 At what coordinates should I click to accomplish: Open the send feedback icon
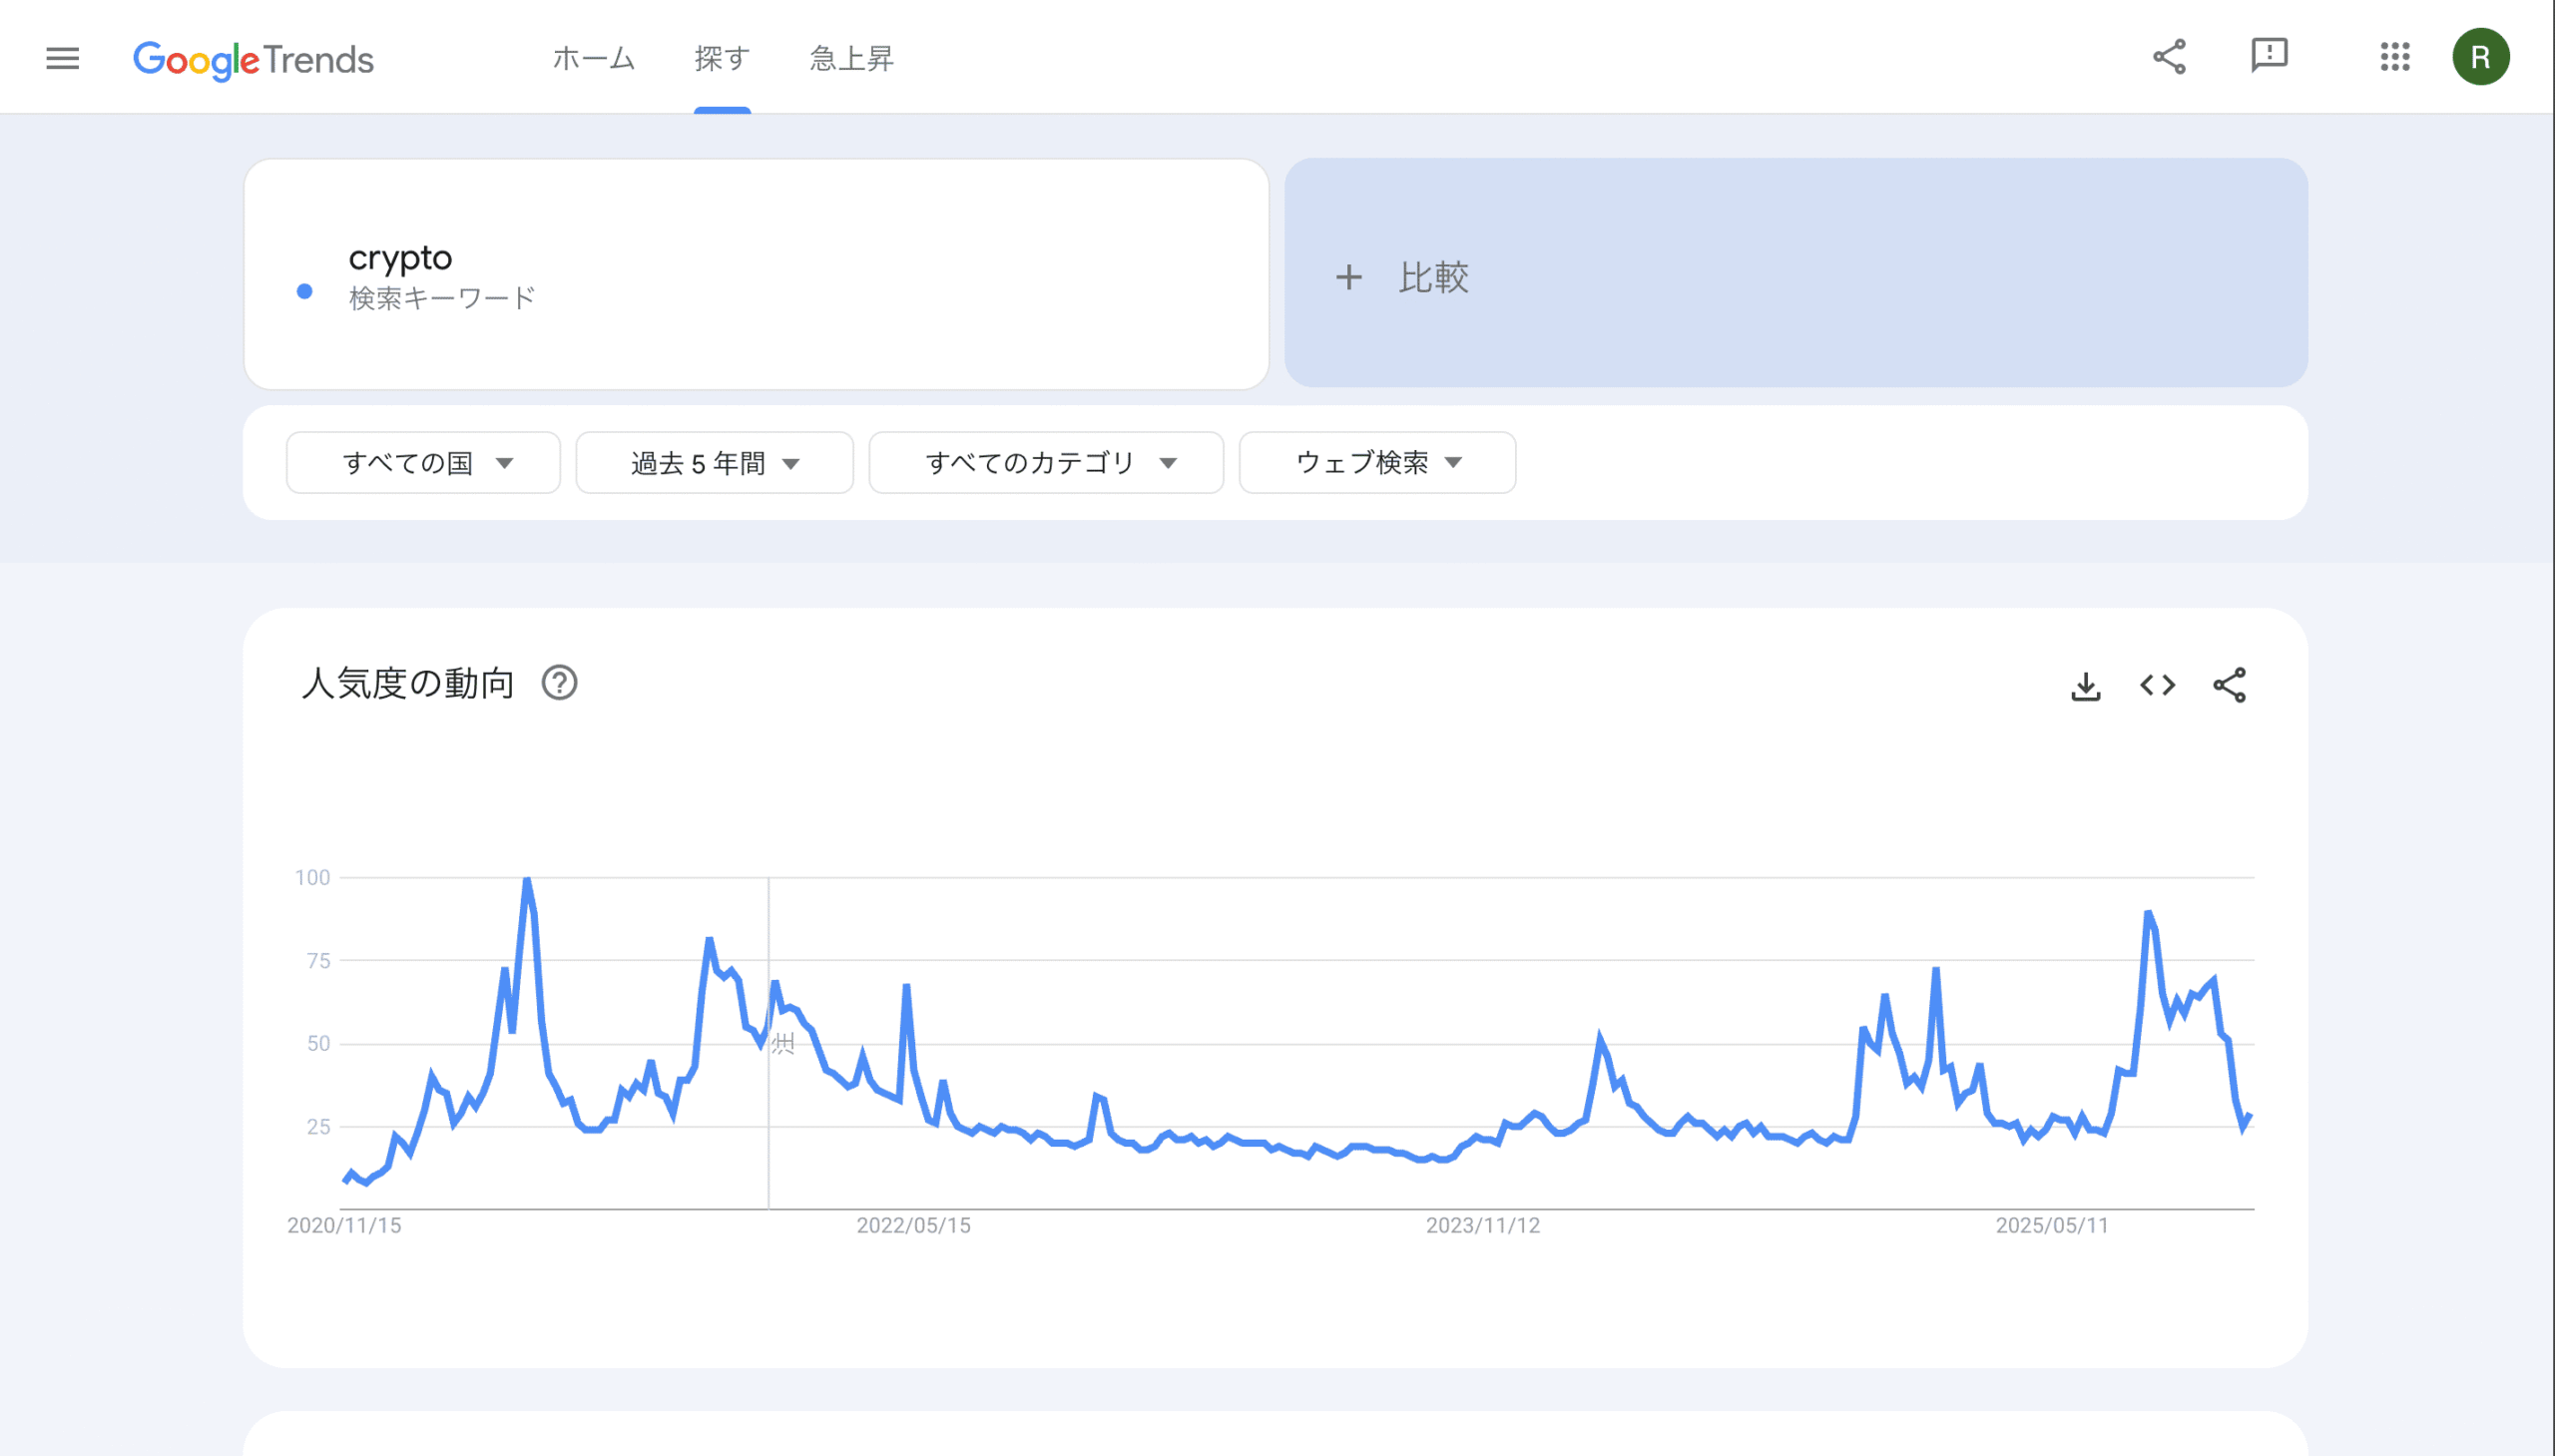coord(2269,56)
